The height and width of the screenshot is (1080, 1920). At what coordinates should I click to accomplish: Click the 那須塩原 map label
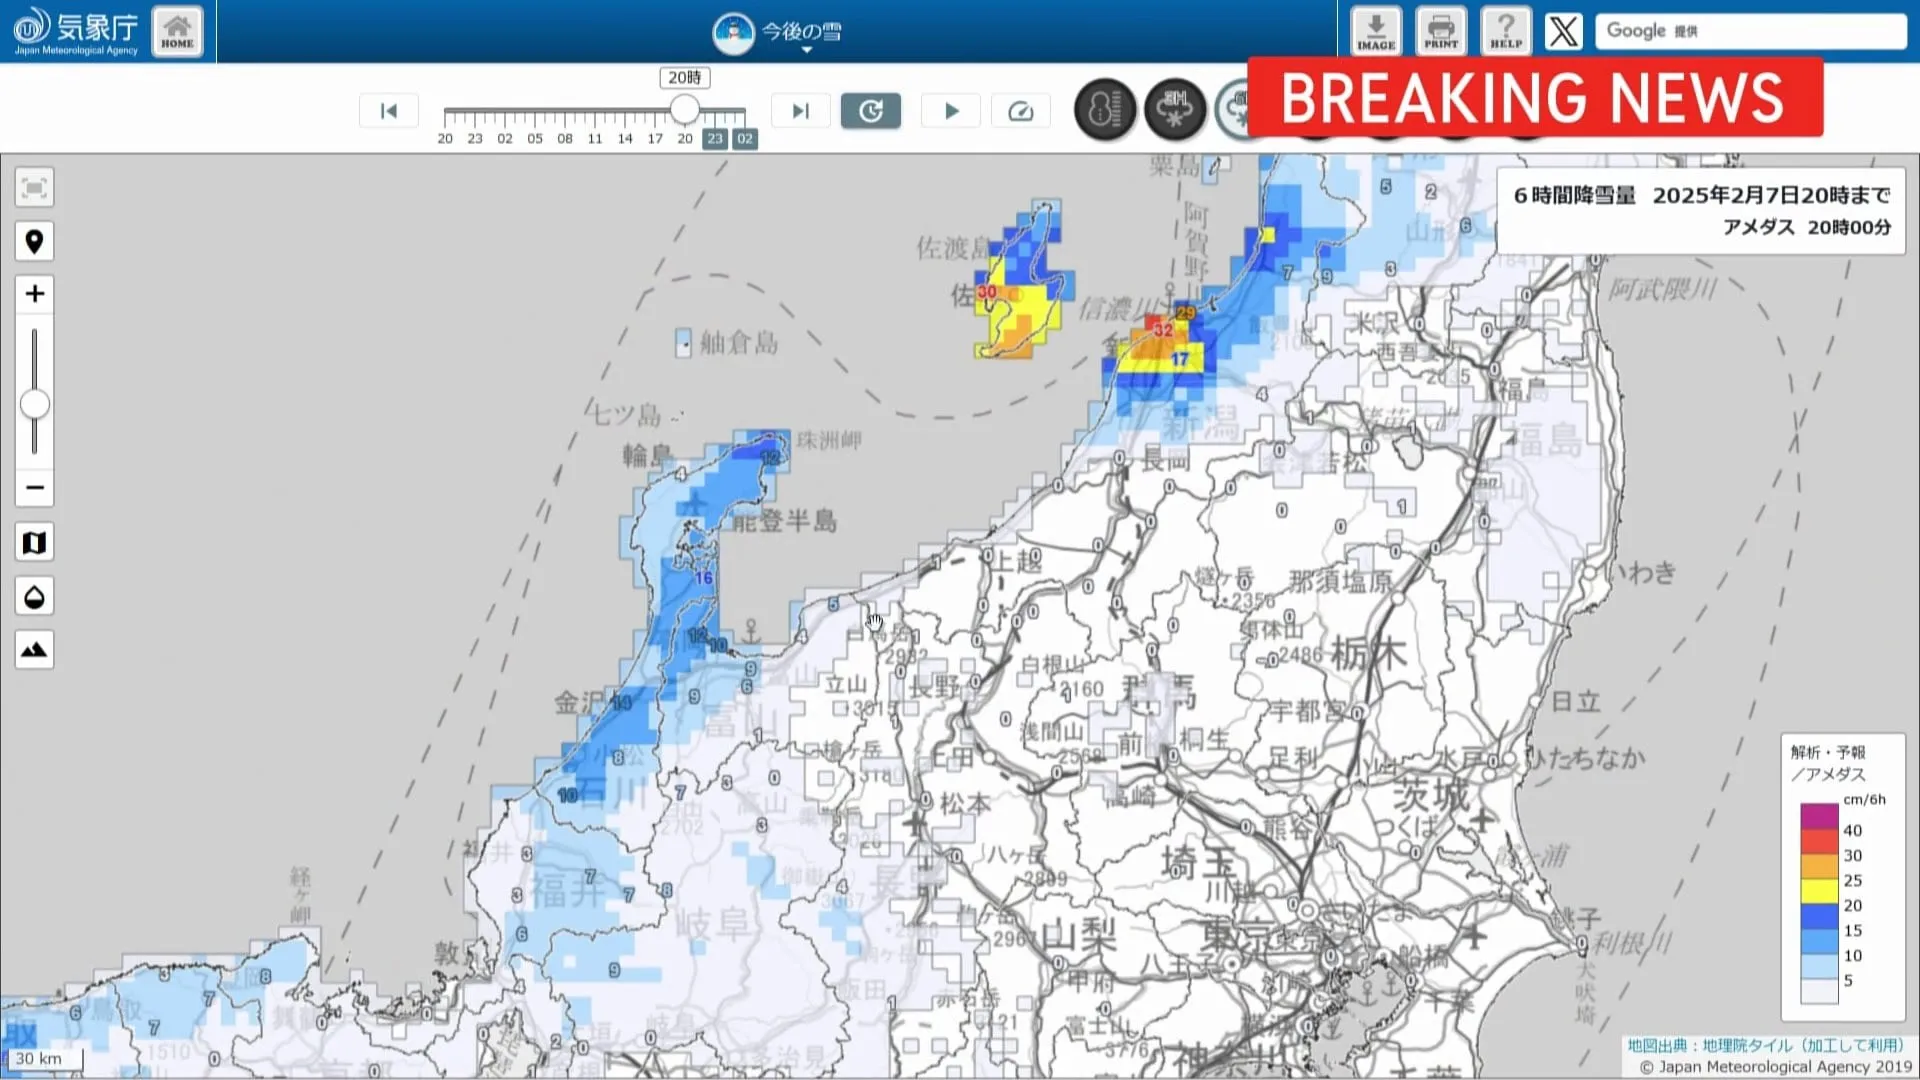tap(1340, 581)
